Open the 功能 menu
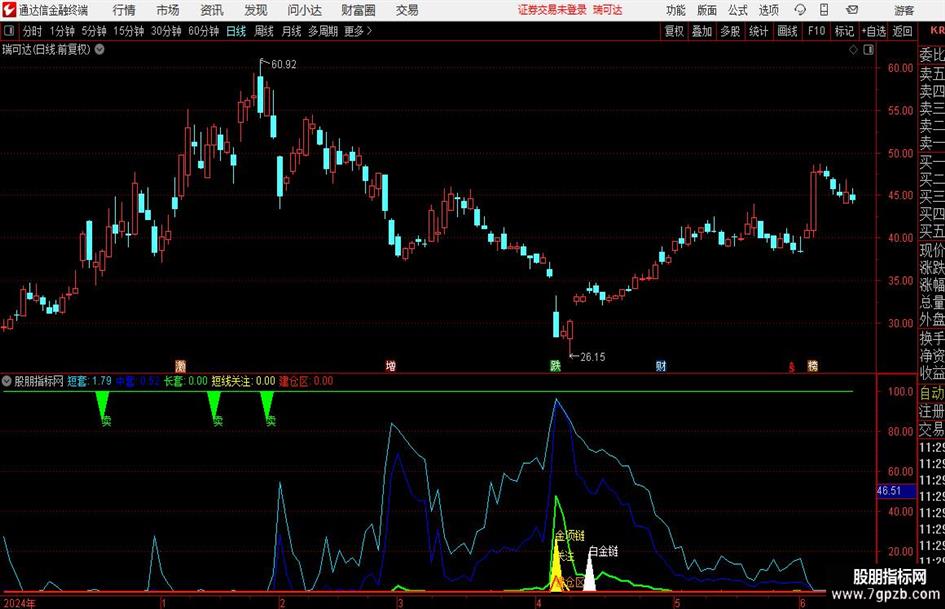Viewport: 945px width, 609px height. coord(676,10)
